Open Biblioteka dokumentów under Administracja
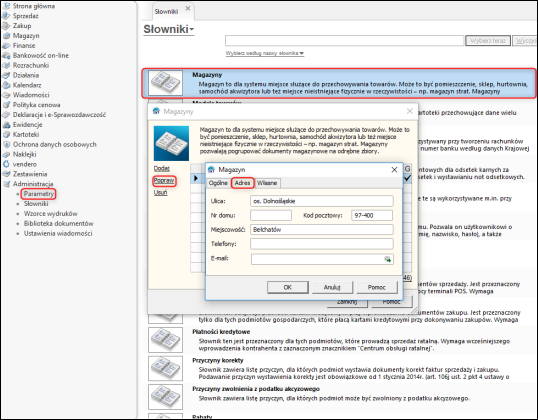Screen dimensions: 538x420 click(59, 223)
